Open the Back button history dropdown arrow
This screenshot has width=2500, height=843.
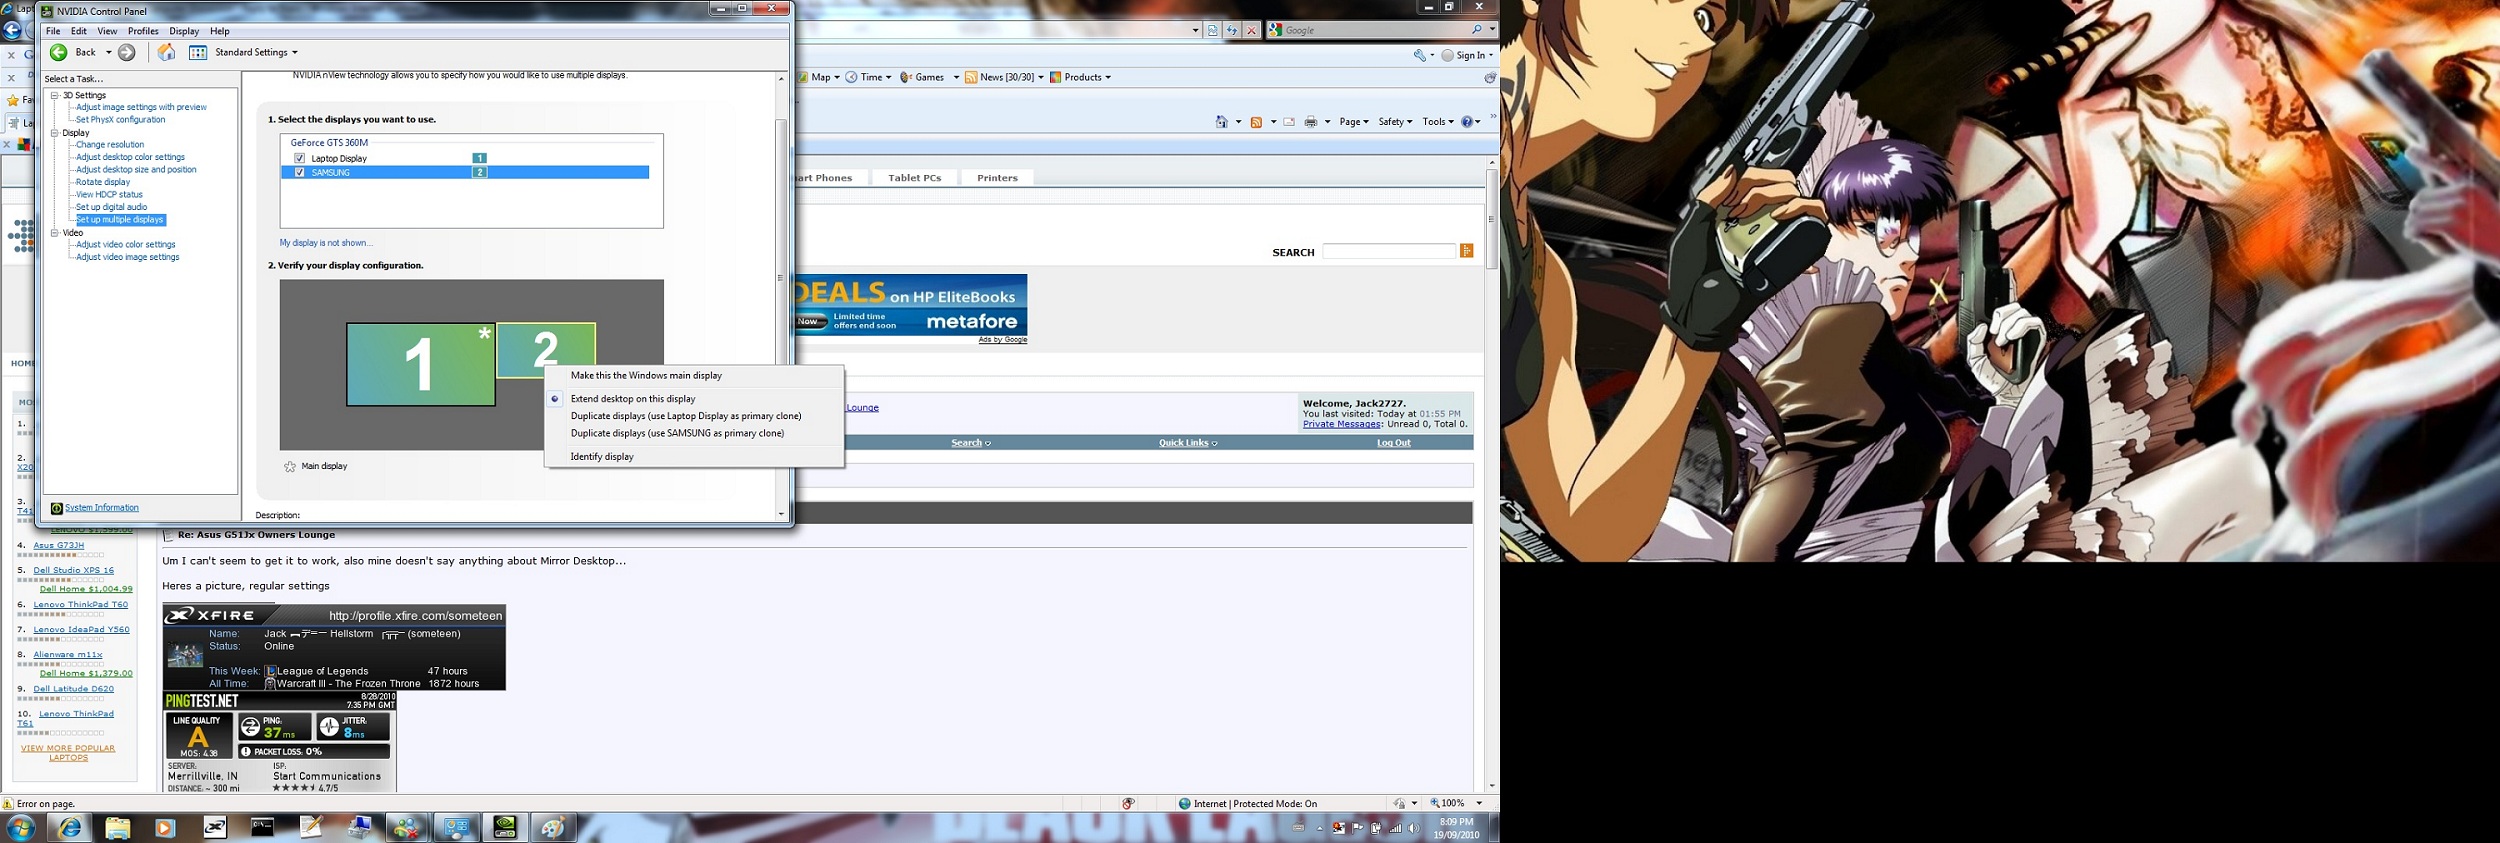click(x=109, y=52)
